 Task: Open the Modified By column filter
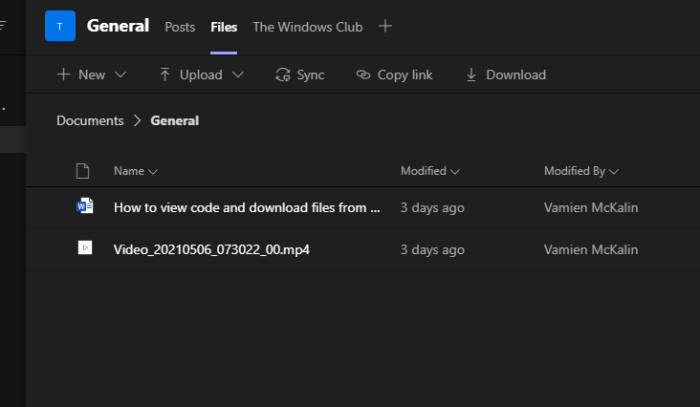[581, 171]
